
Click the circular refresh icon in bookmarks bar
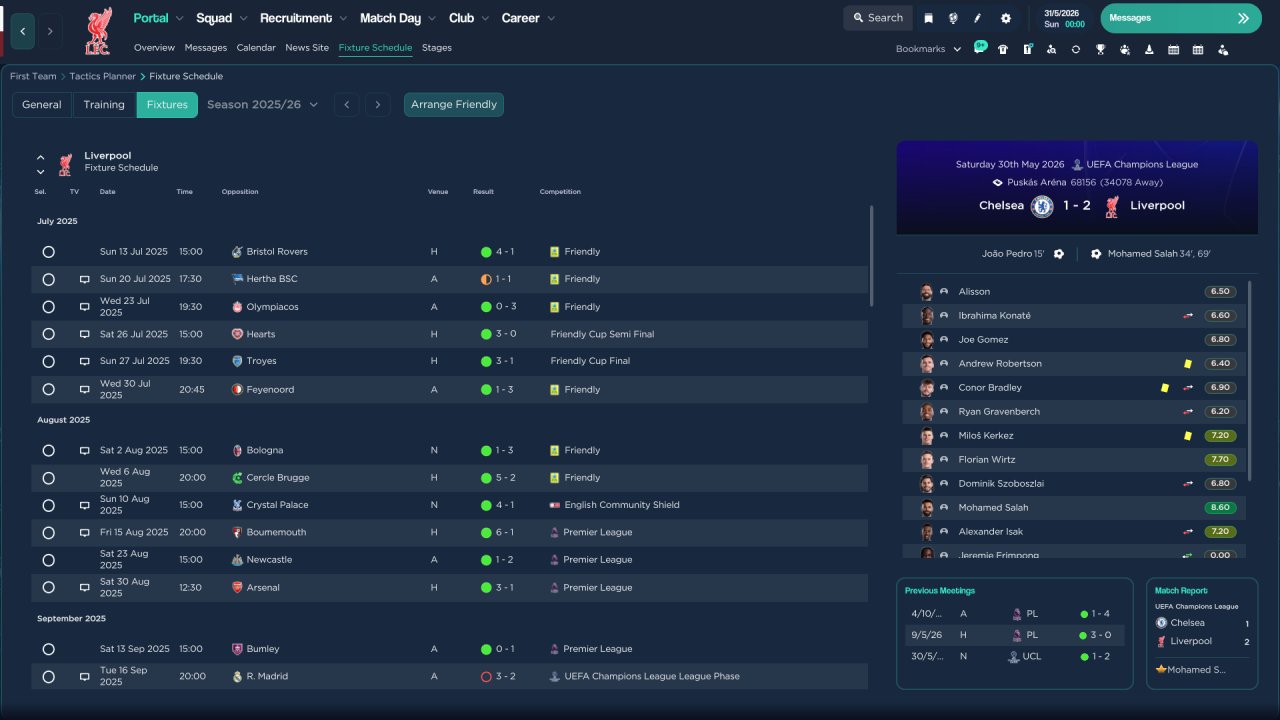tap(1076, 49)
